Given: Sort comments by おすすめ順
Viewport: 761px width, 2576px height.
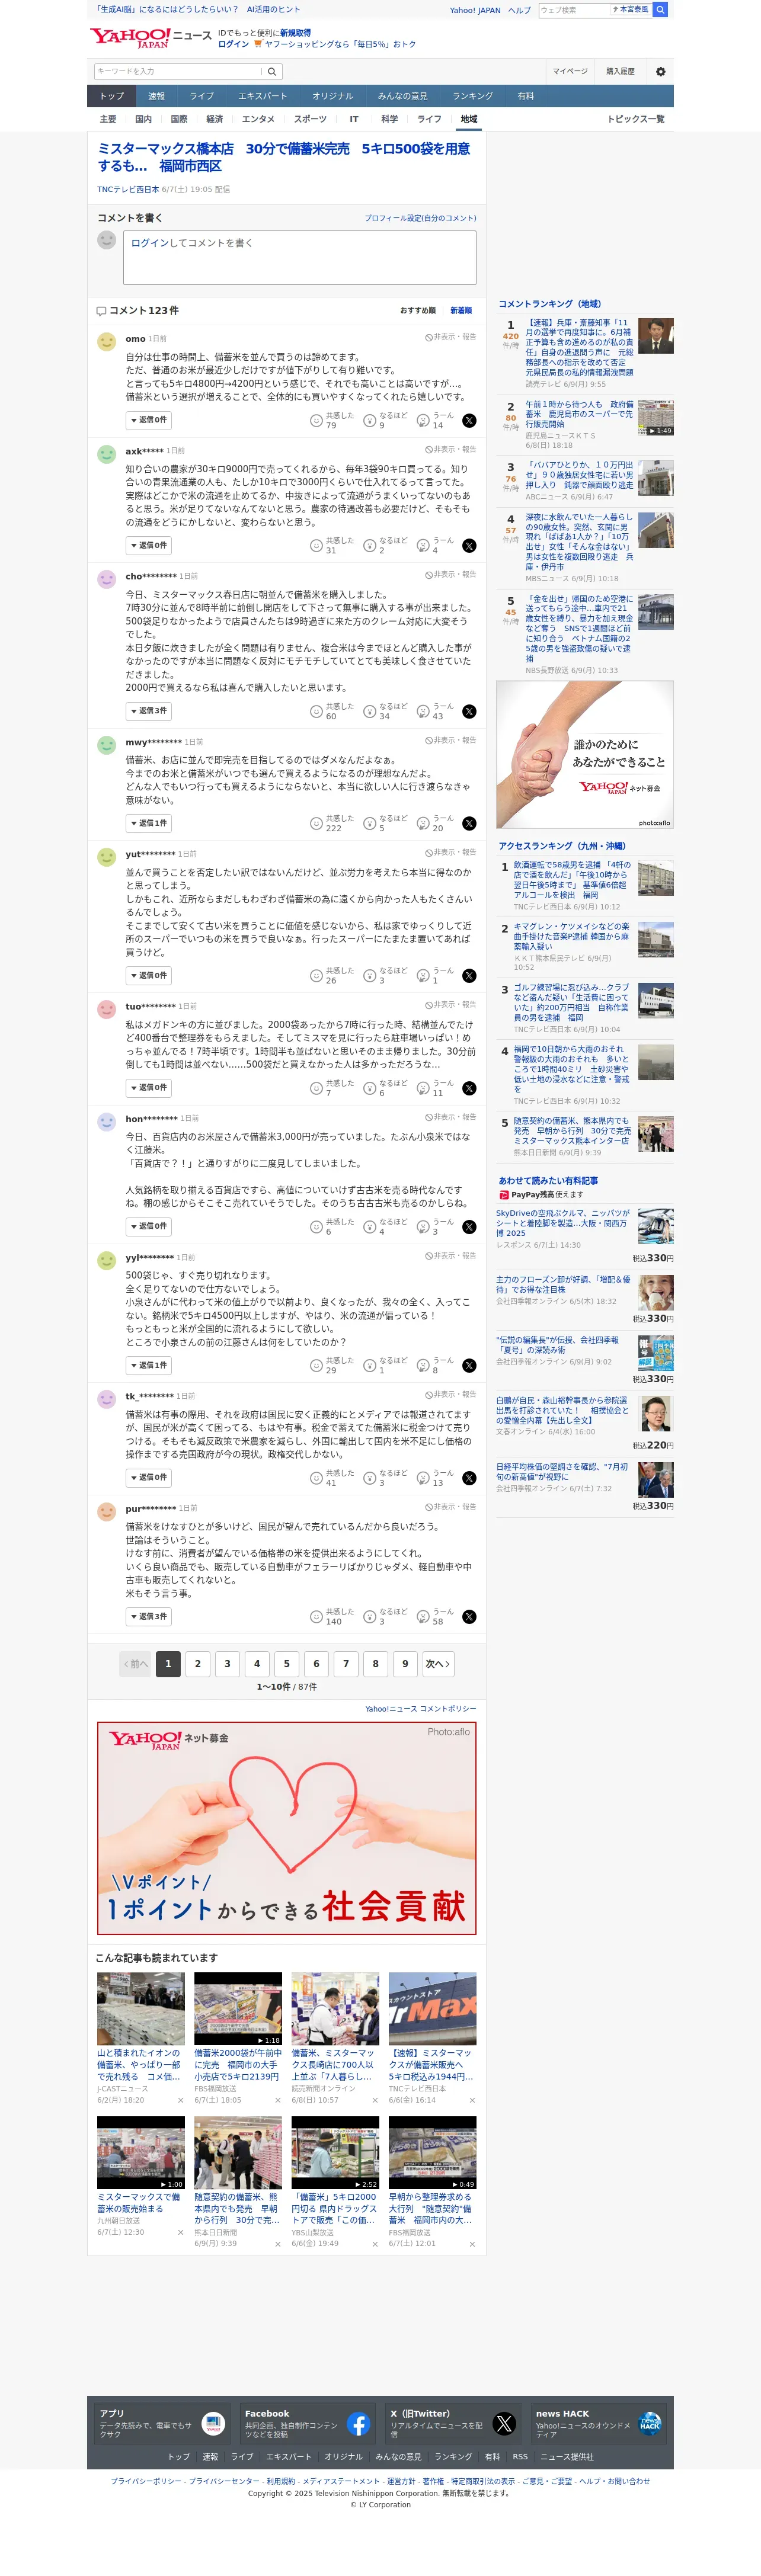Looking at the screenshot, I should tap(417, 310).
